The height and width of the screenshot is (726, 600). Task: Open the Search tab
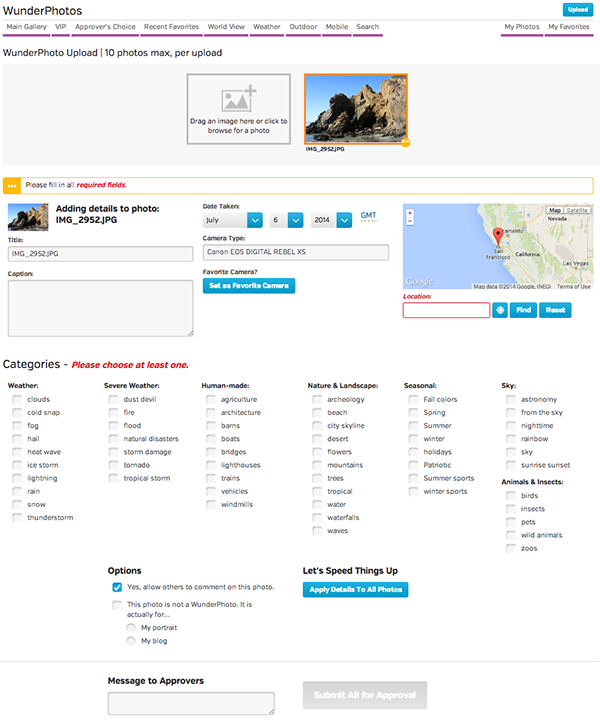[368, 27]
